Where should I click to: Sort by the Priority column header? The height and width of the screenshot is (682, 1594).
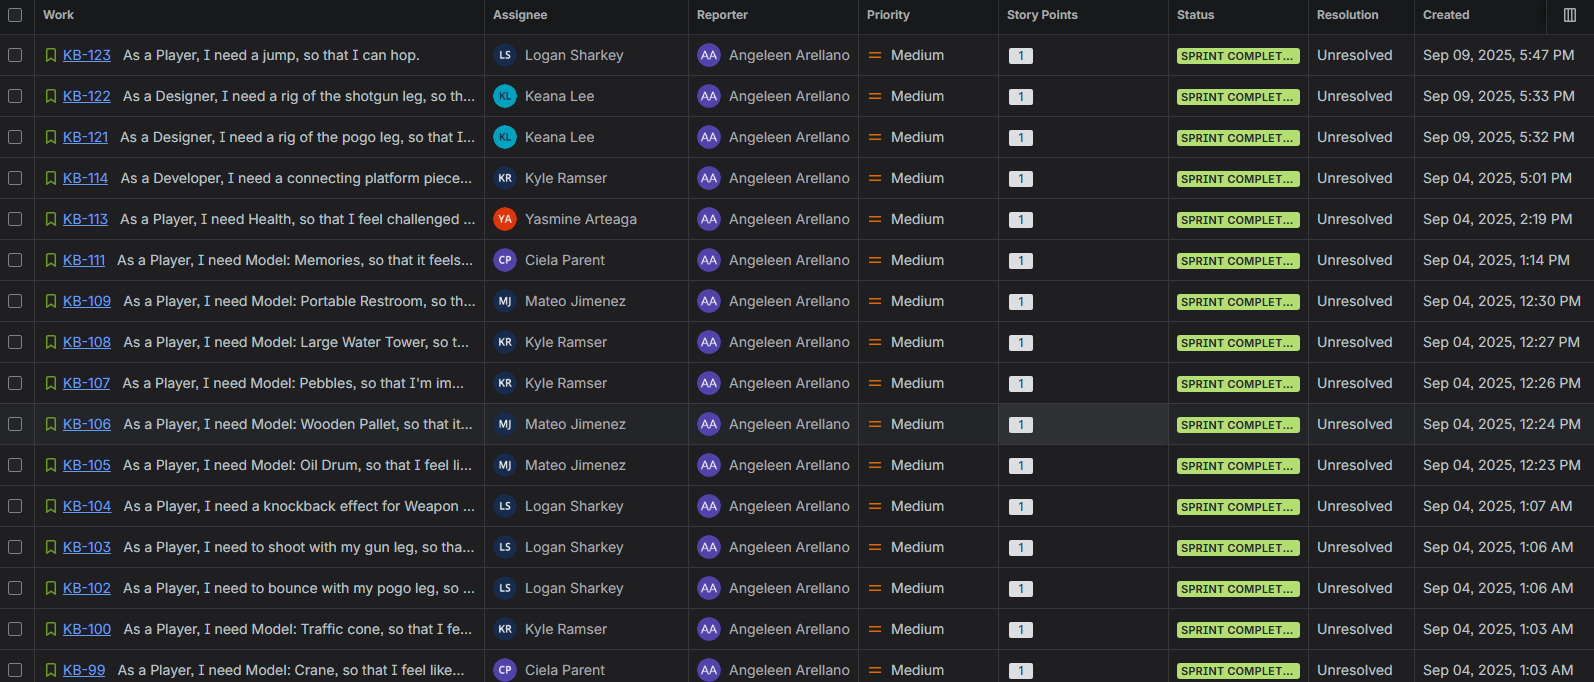coord(888,15)
